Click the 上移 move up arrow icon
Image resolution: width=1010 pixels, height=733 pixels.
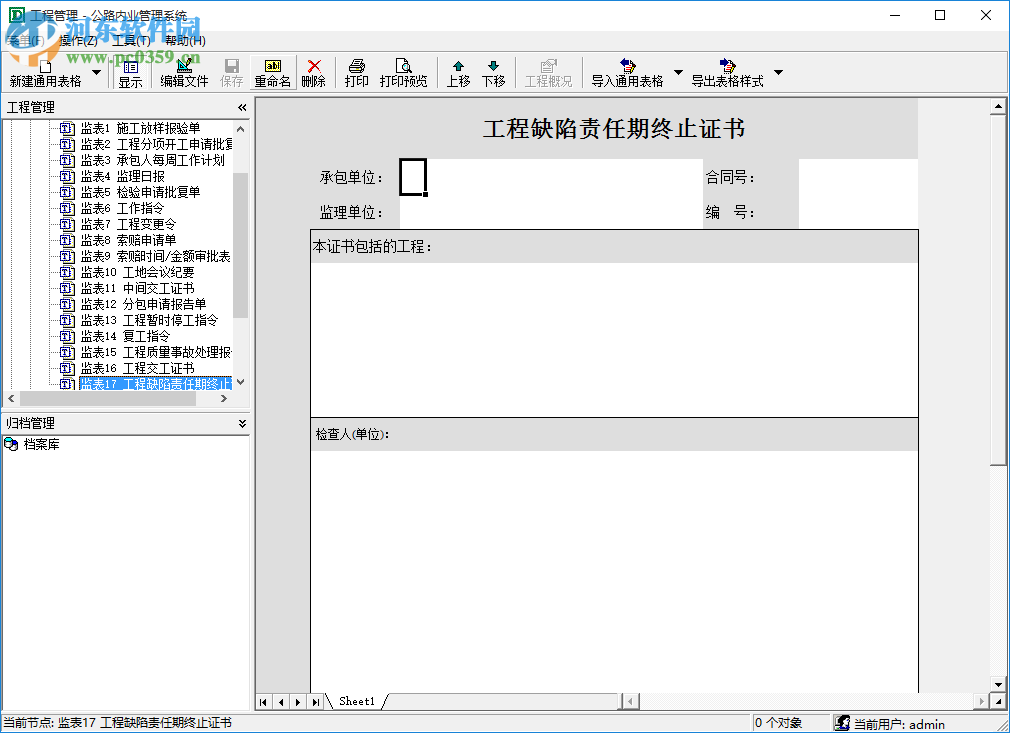point(457,72)
